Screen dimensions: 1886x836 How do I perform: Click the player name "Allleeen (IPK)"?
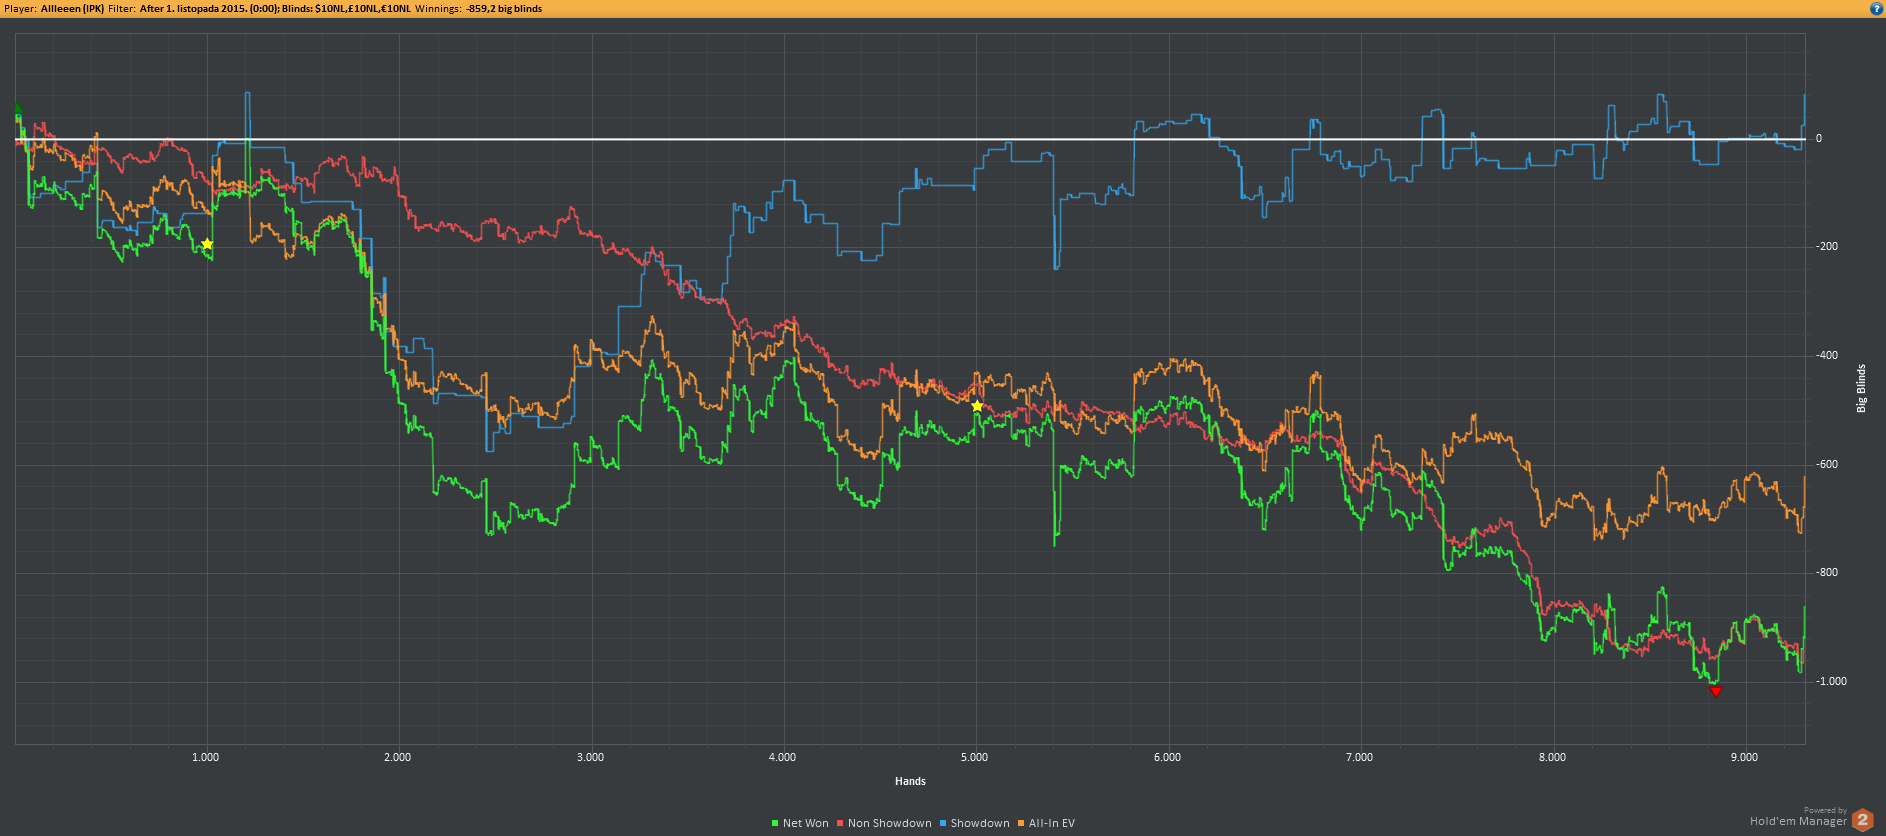(72, 8)
